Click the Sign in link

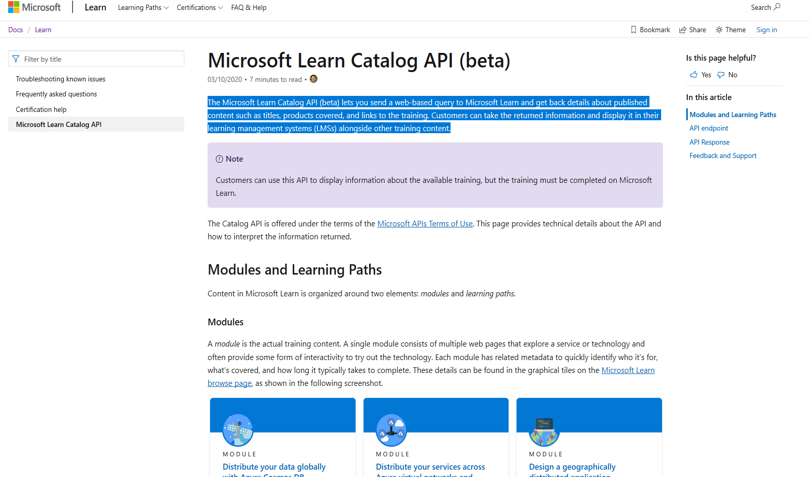[x=767, y=29]
